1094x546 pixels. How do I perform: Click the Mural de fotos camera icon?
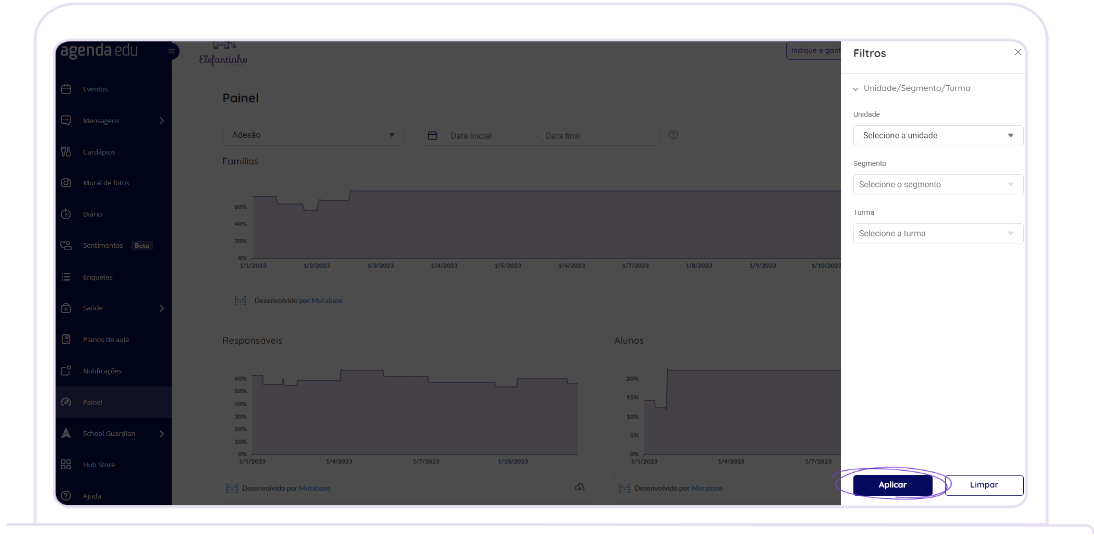66,183
